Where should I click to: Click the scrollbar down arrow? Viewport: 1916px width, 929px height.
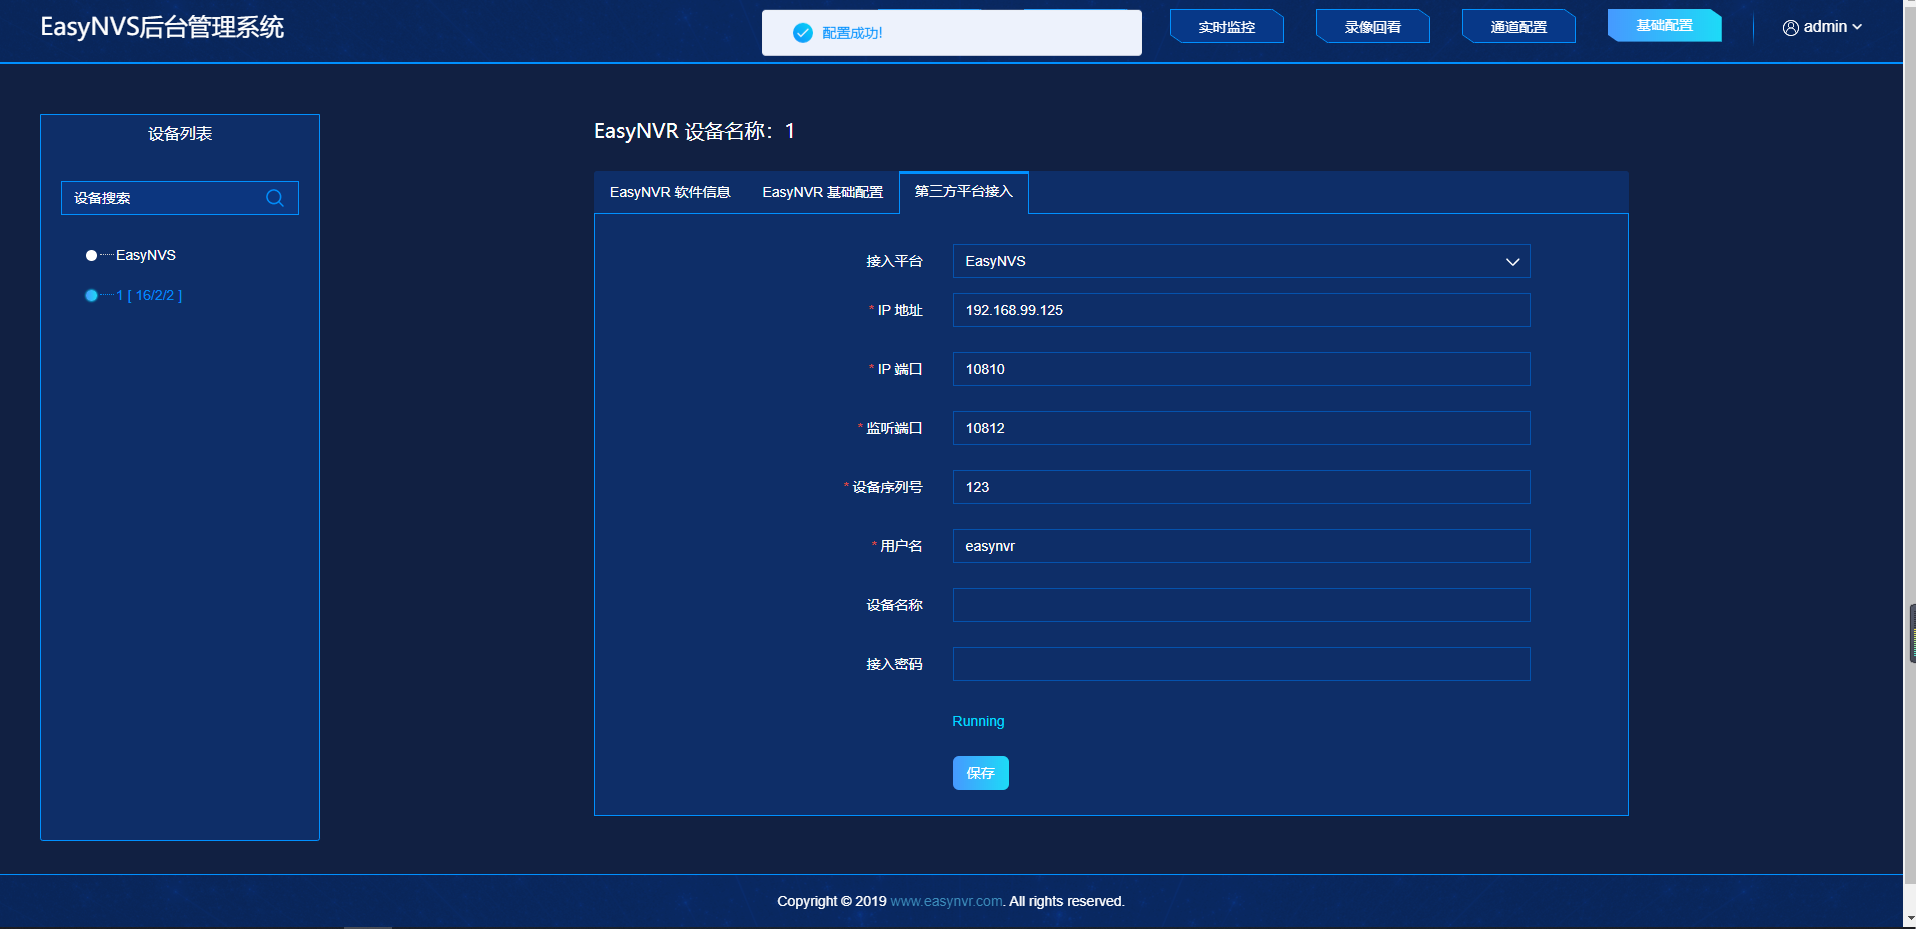pyautogui.click(x=1910, y=917)
